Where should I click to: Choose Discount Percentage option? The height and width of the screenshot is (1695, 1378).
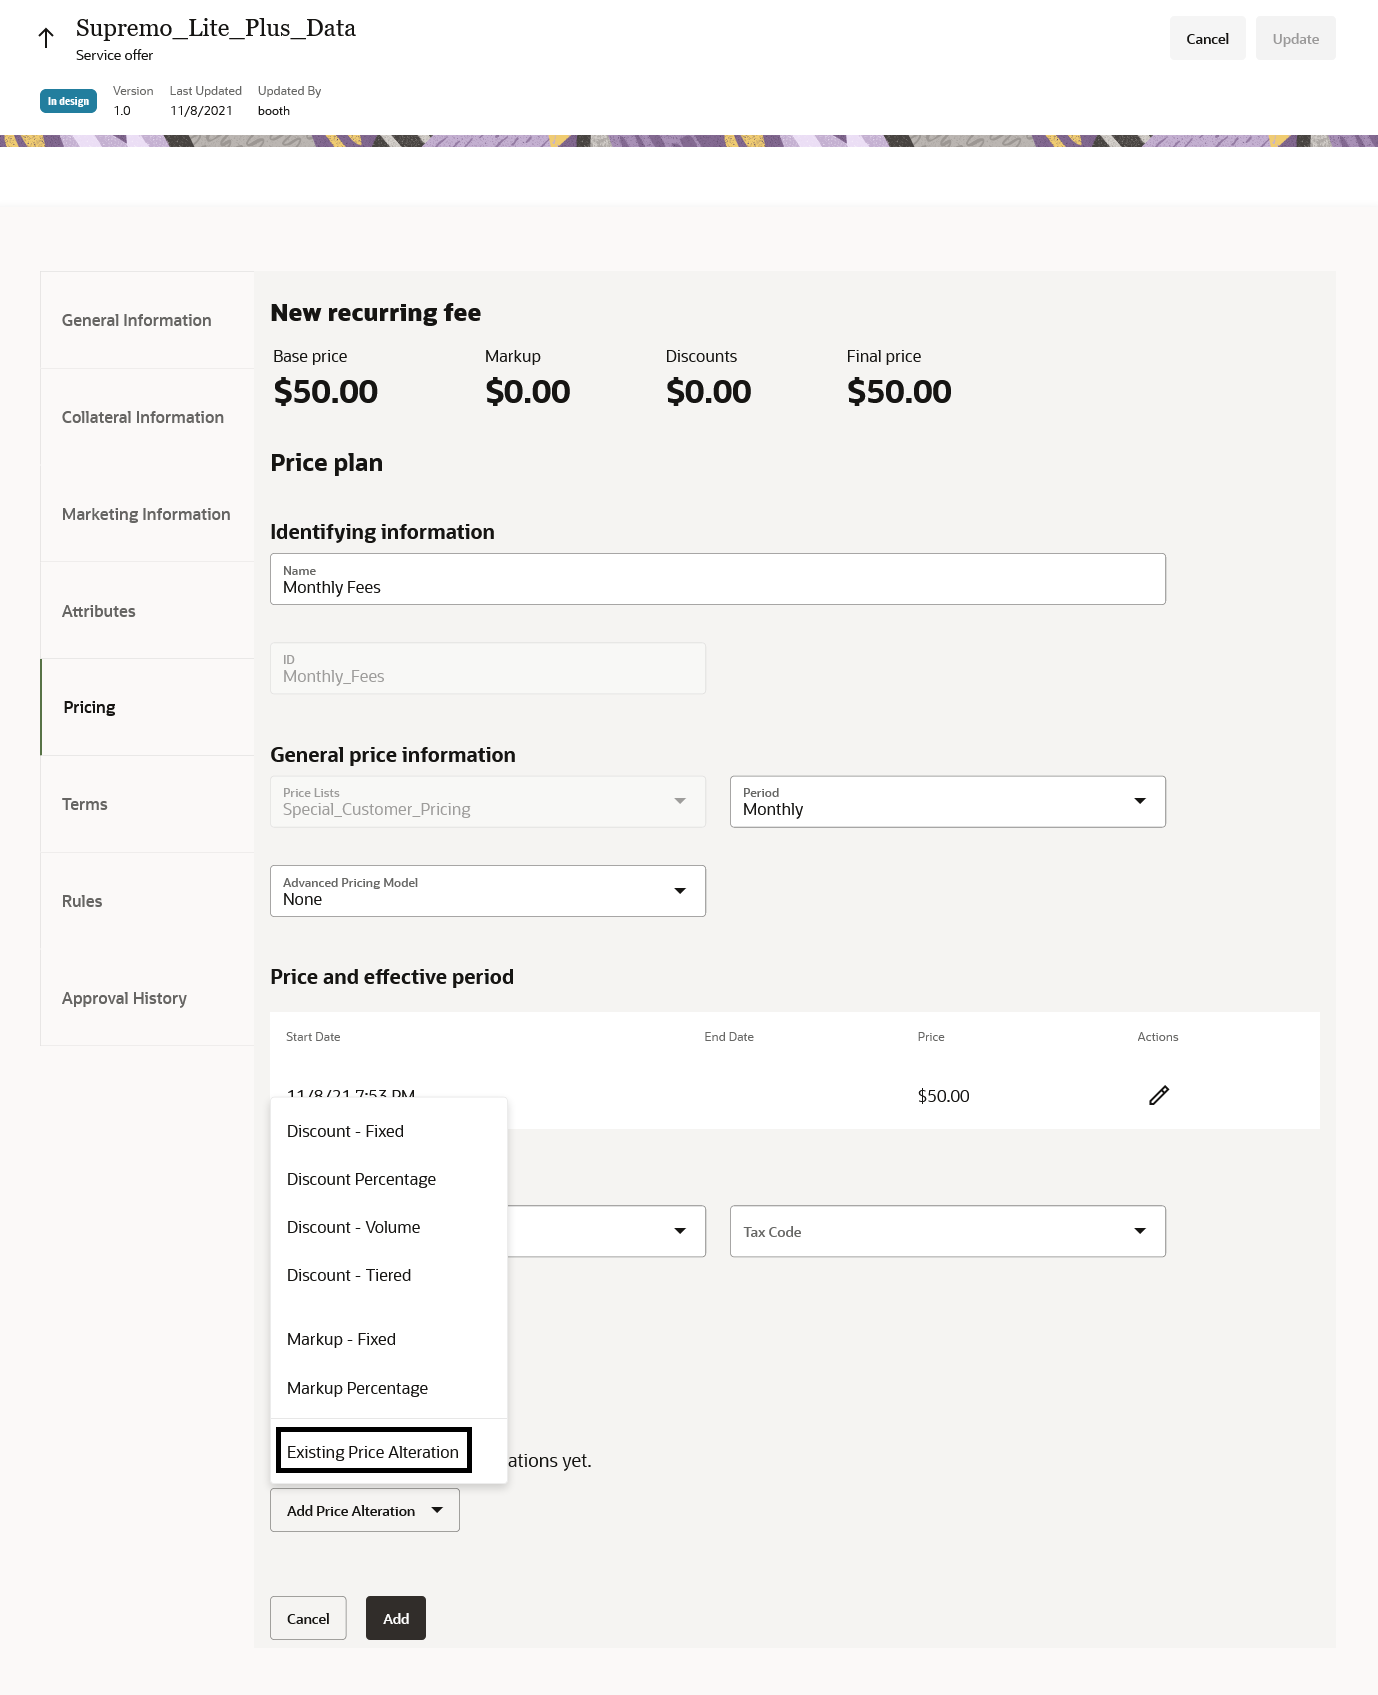click(361, 1179)
